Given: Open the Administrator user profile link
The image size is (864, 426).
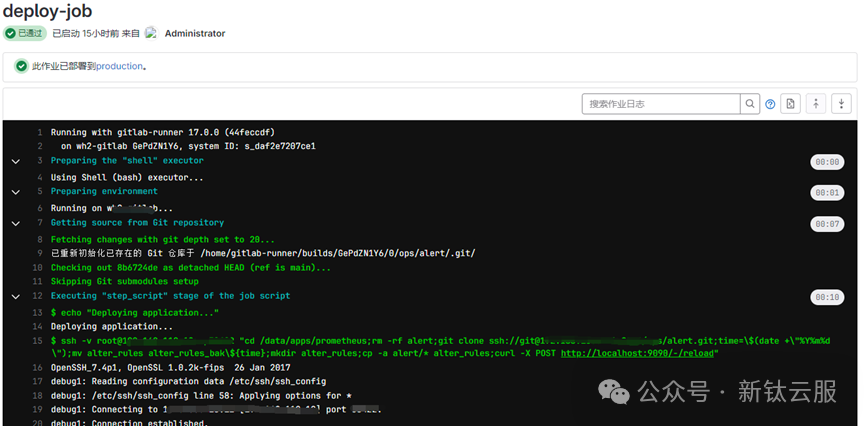Looking at the screenshot, I should point(195,34).
